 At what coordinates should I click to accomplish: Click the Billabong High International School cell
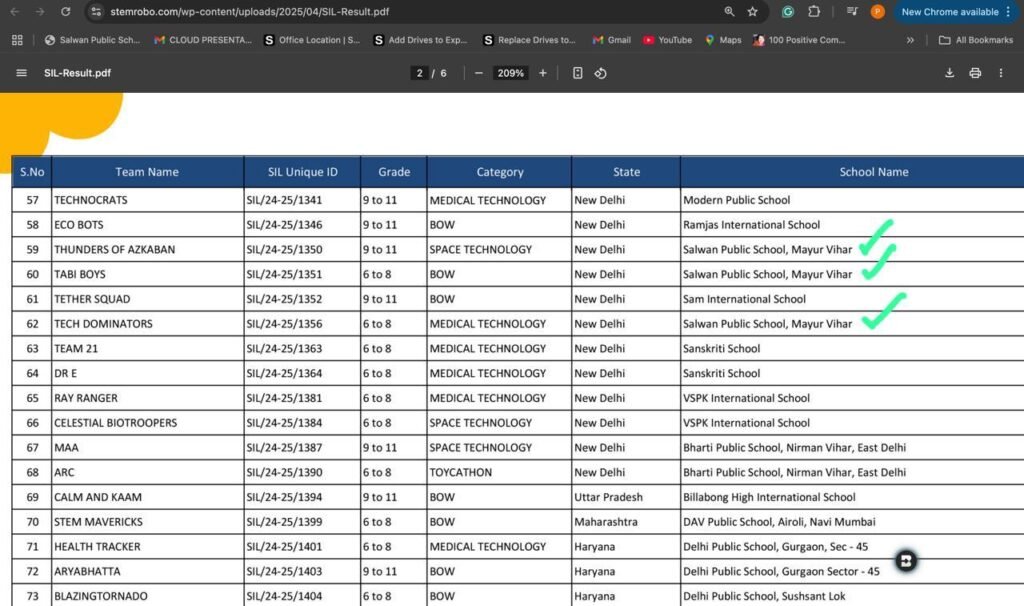click(x=852, y=497)
